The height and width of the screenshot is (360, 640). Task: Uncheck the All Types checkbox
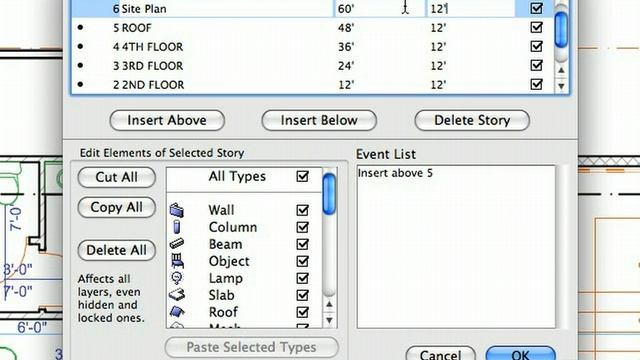(302, 176)
